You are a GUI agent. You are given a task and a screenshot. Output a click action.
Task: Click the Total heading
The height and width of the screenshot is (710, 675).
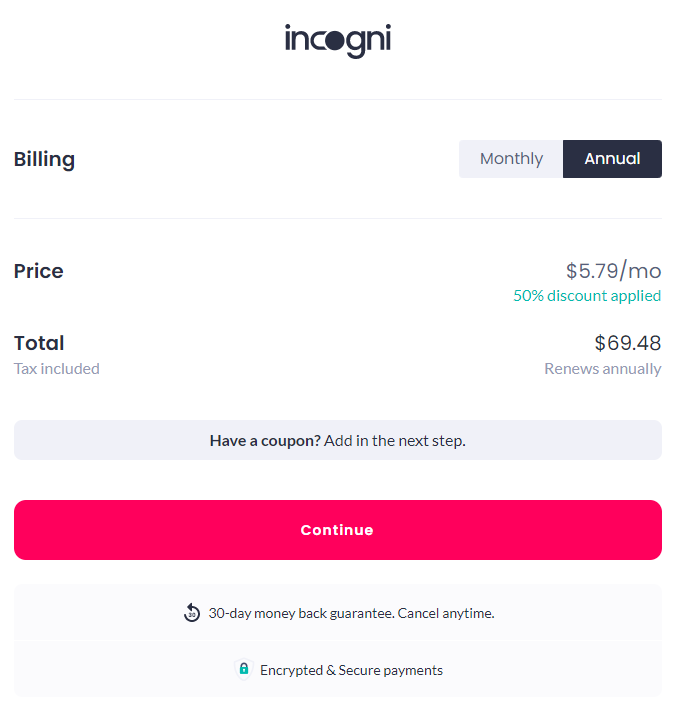click(x=39, y=343)
